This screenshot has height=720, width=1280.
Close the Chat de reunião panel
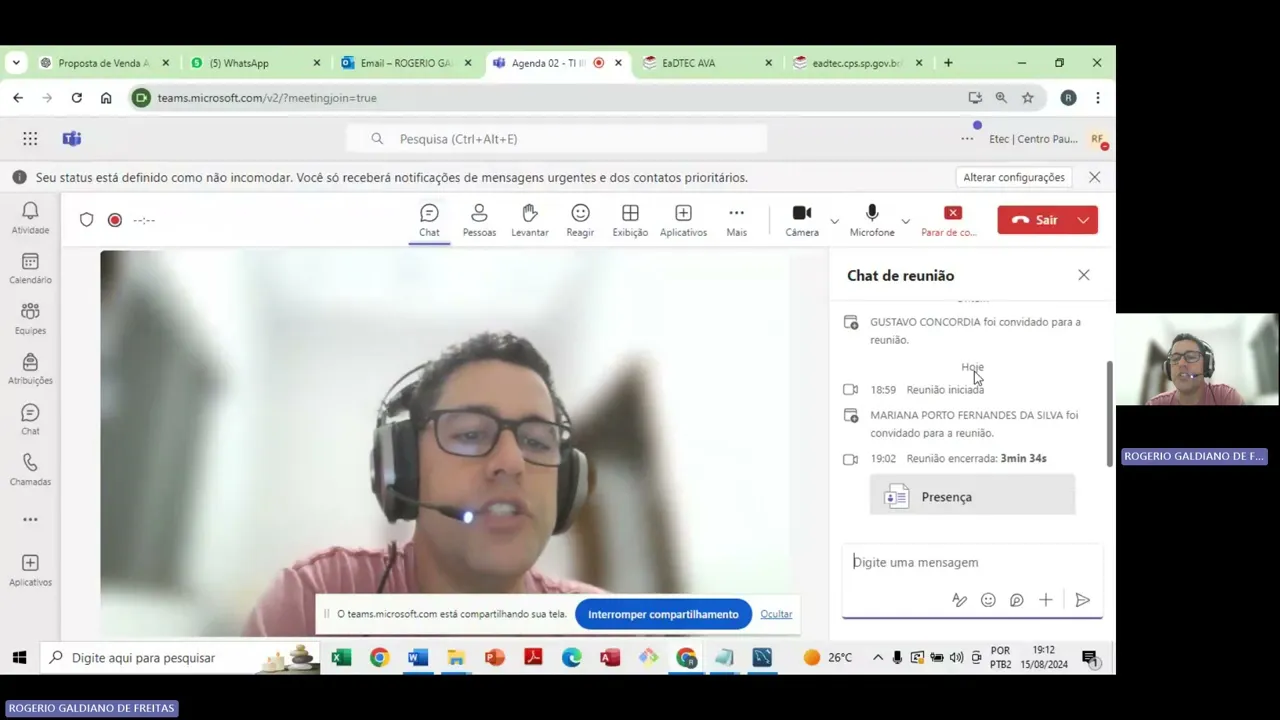[1084, 275]
